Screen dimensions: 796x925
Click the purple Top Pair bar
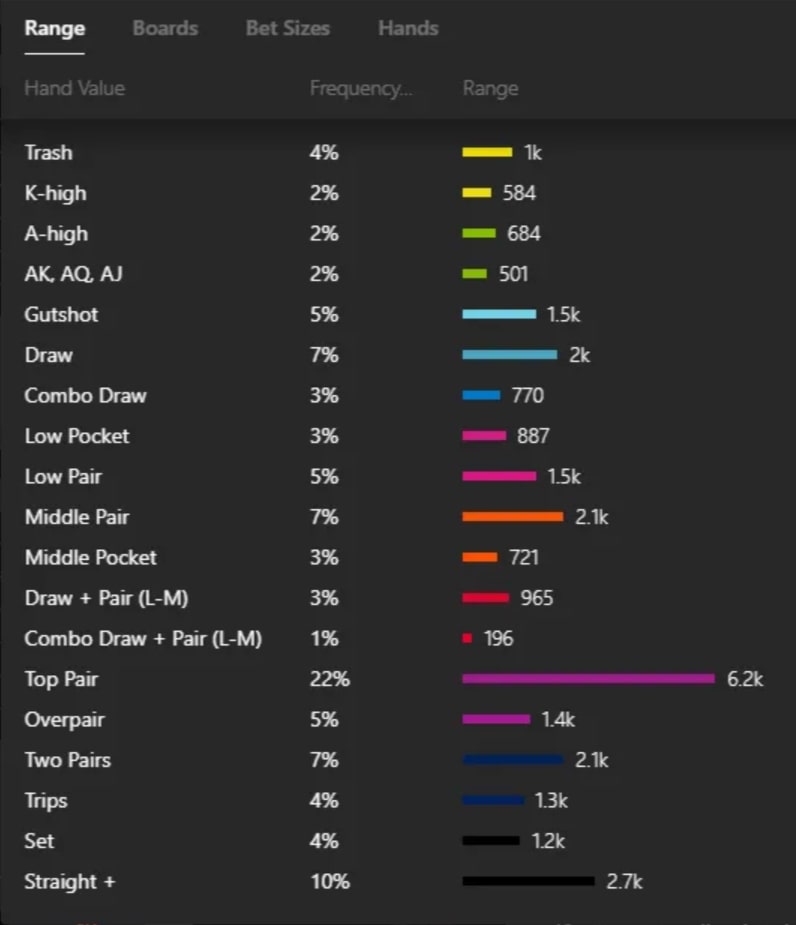pos(588,679)
